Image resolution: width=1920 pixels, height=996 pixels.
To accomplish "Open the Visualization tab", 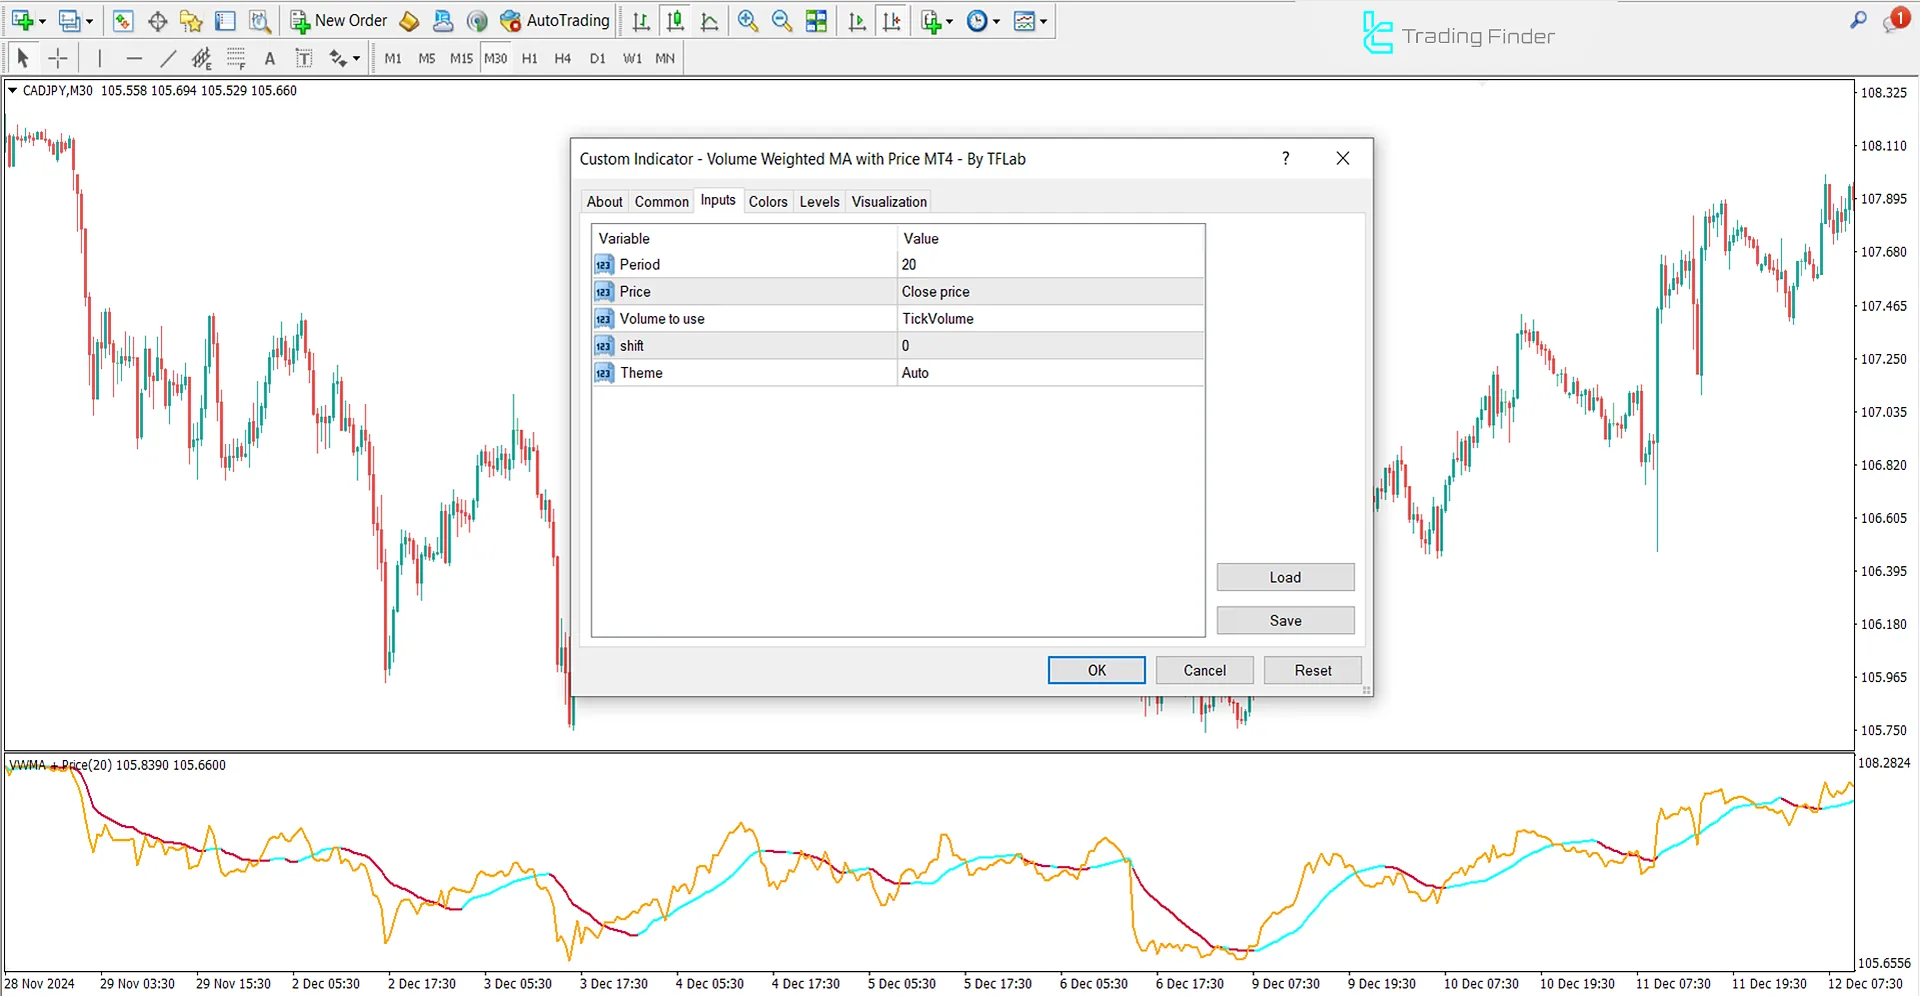I will pyautogui.click(x=888, y=201).
